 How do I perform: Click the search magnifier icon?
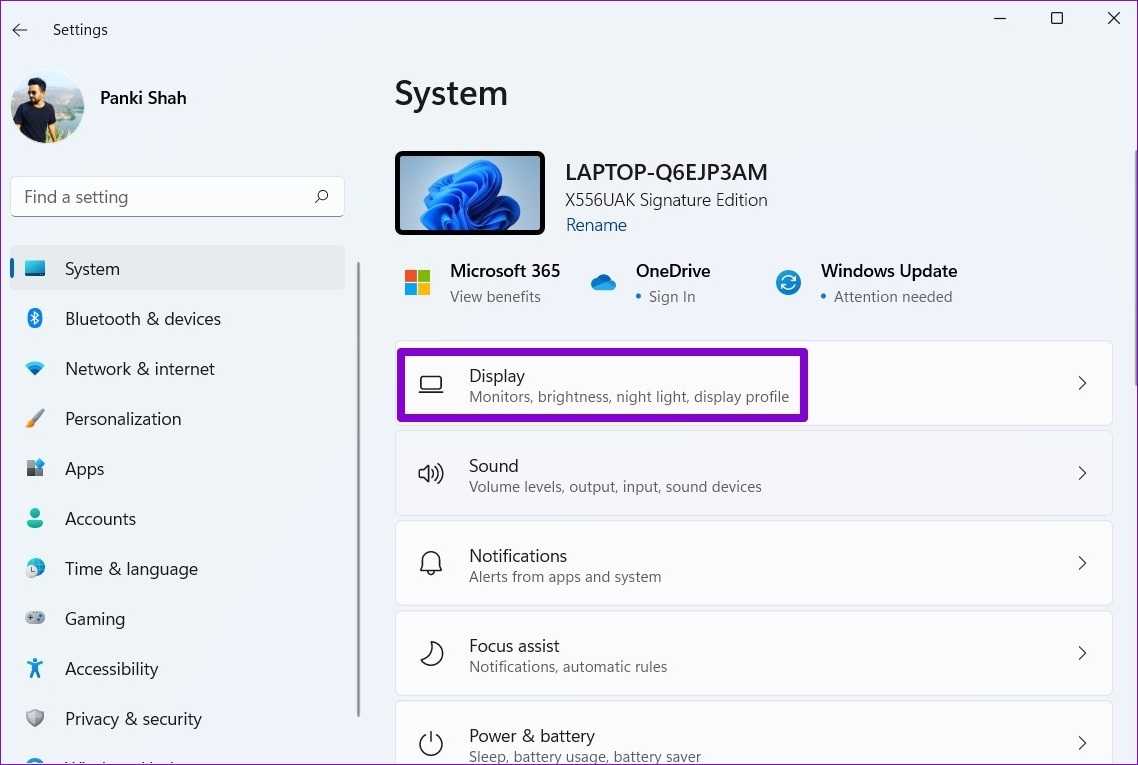tap(321, 197)
